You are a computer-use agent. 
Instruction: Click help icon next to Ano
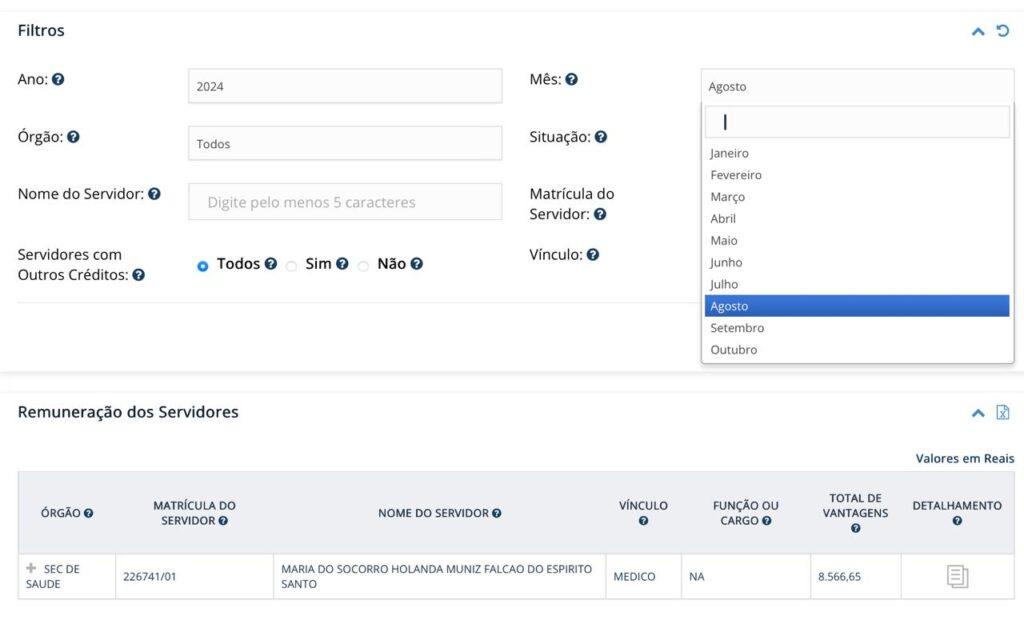58,79
